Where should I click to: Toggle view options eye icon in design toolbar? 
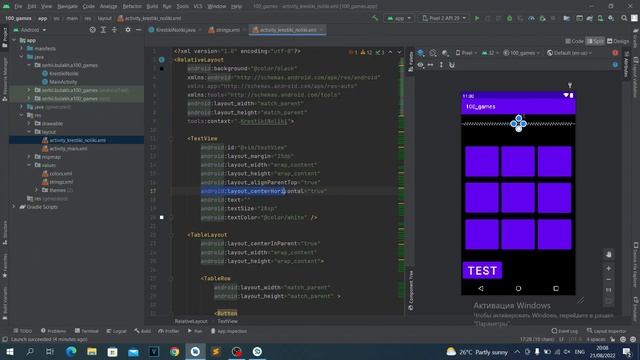click(420, 64)
